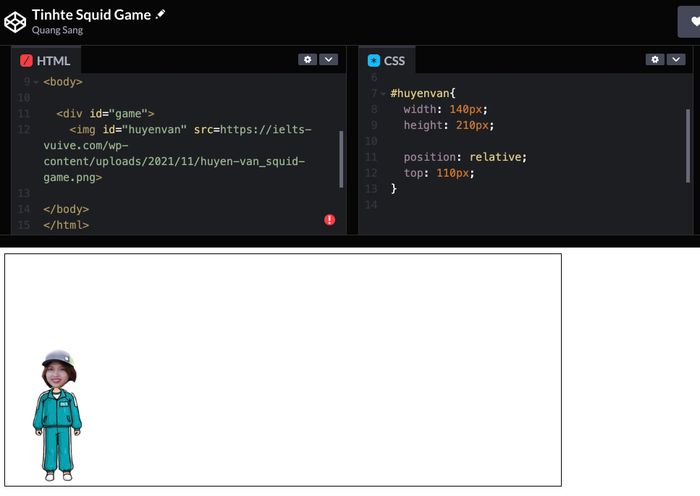The width and height of the screenshot is (700, 496).
Task: Open CSS editor settings gear
Action: pos(654,60)
